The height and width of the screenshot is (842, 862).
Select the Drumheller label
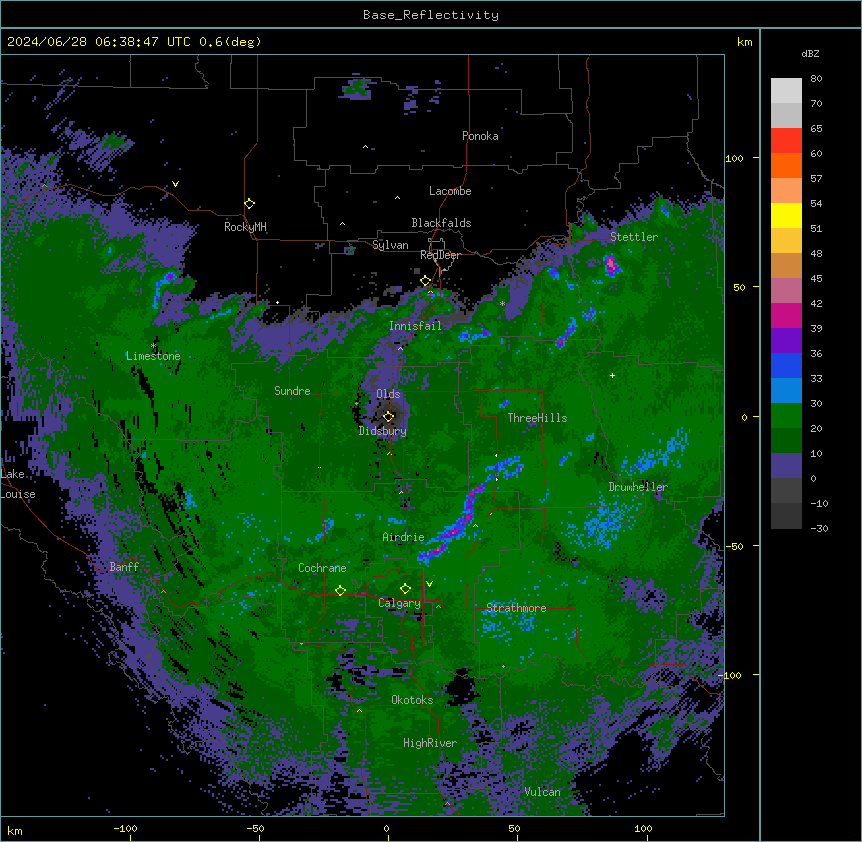tap(638, 487)
